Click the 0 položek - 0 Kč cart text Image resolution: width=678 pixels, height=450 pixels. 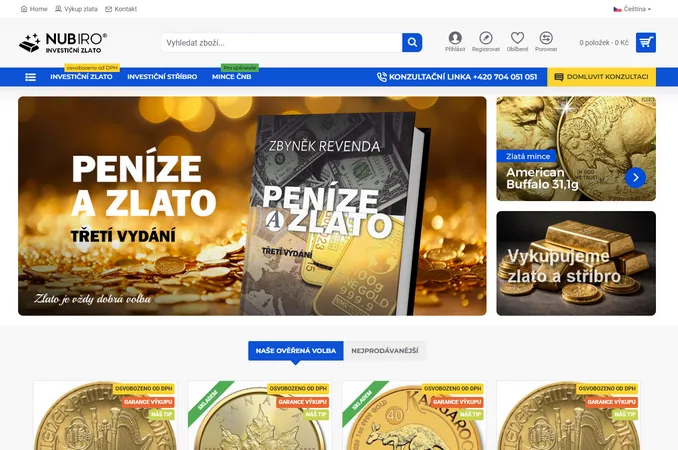[x=604, y=43]
